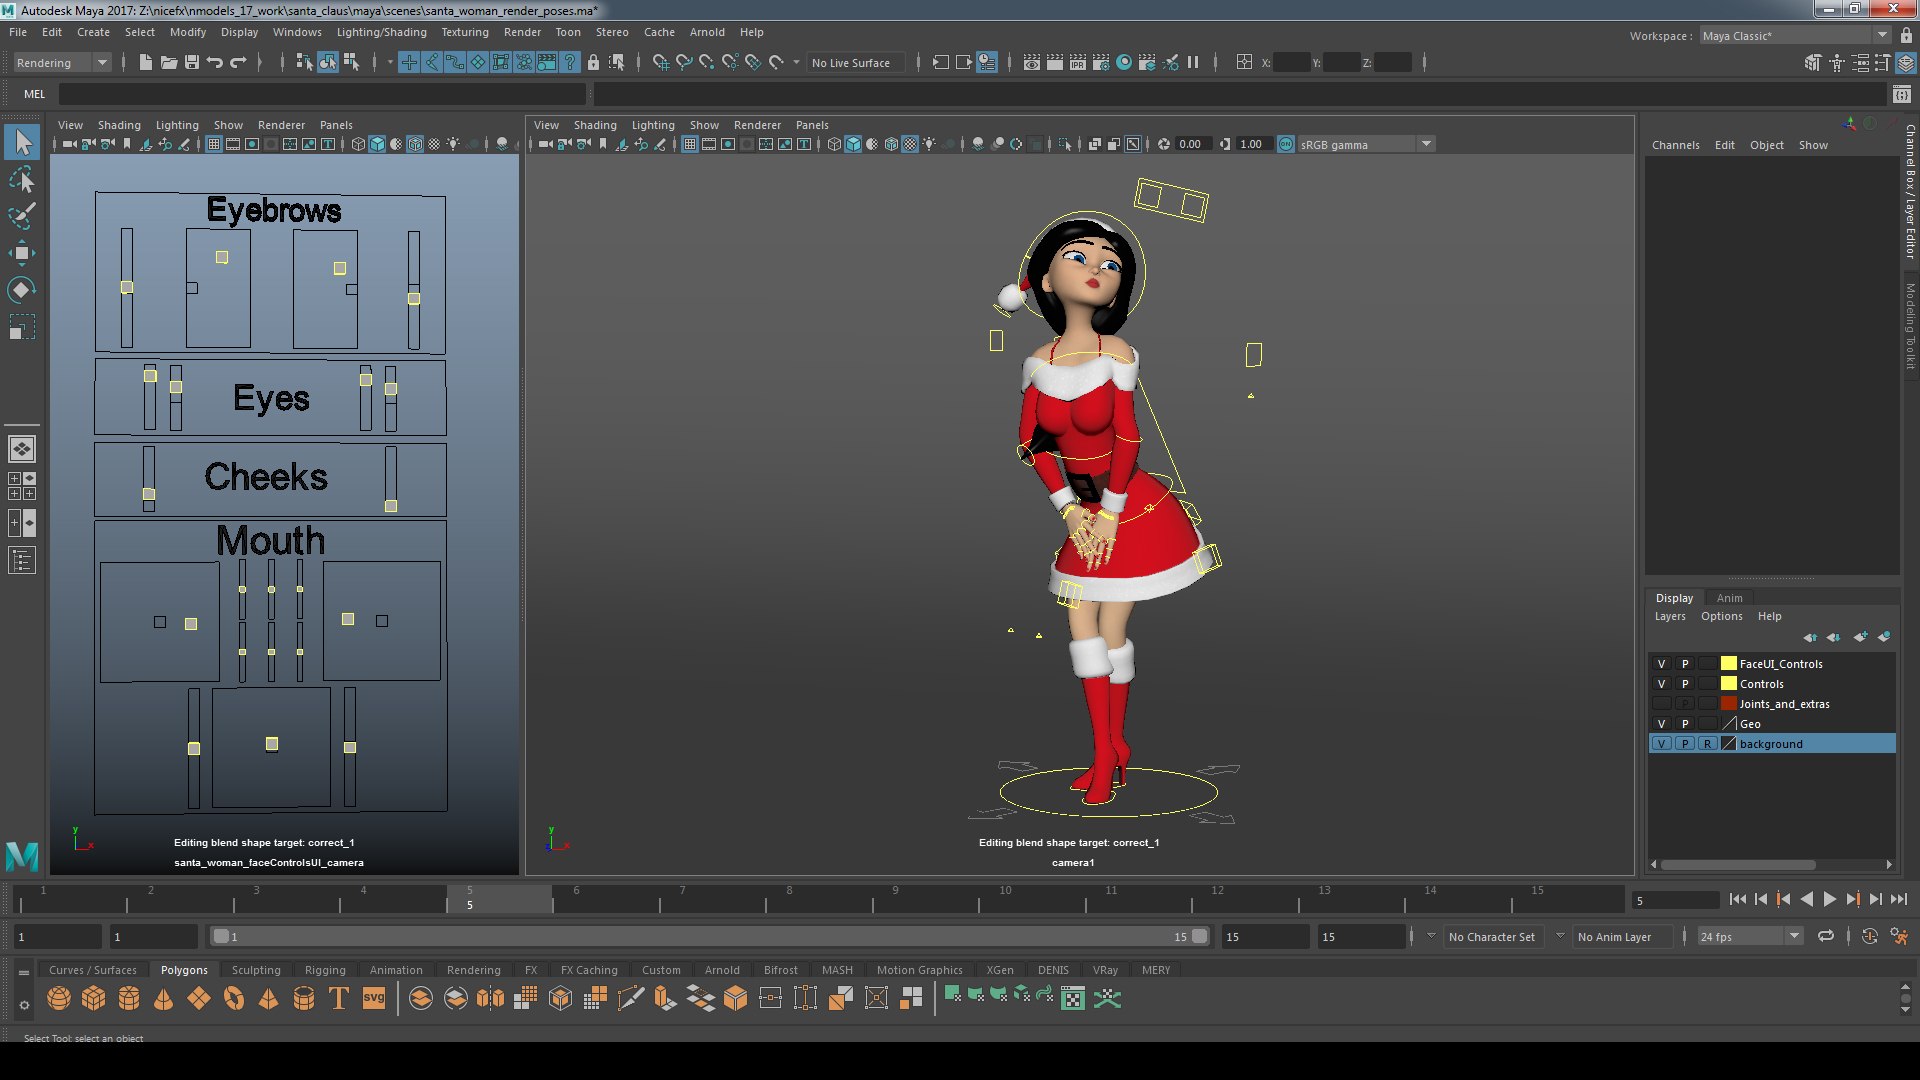This screenshot has height=1080, width=1920.
Task: Click the open scene folder icon
Action: (x=169, y=62)
